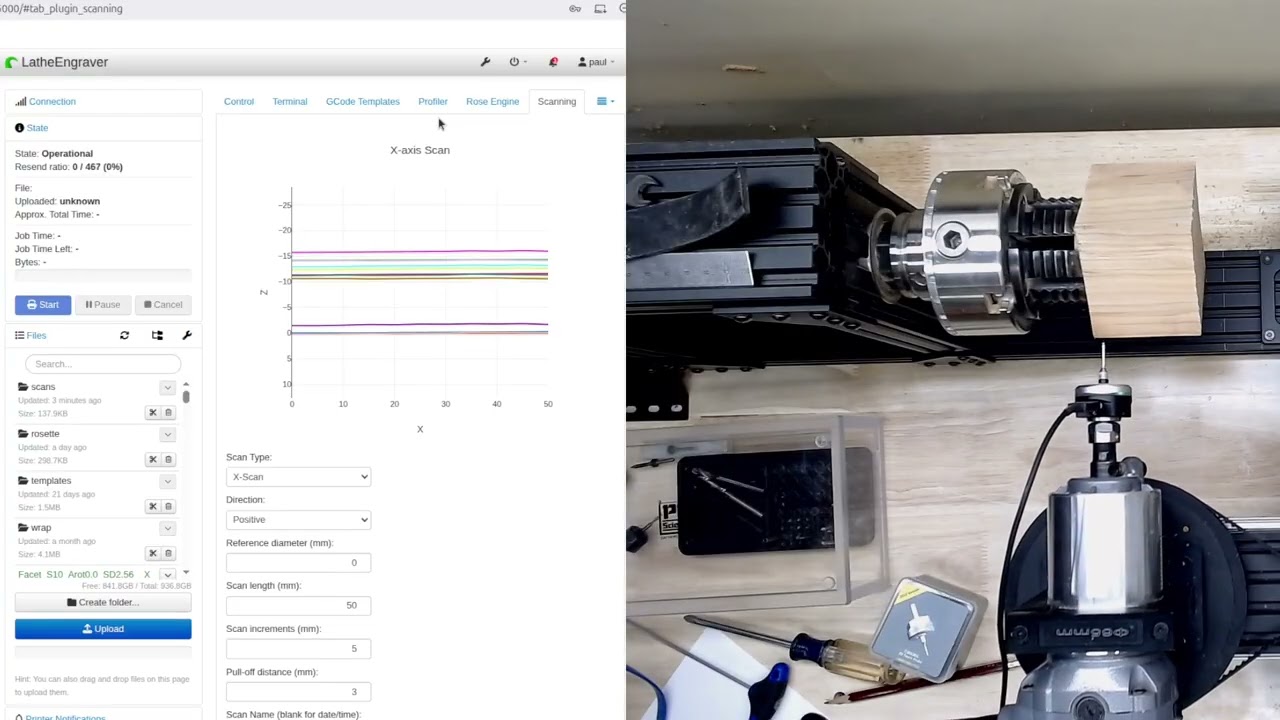Switch to the Control tab
Image resolution: width=1280 pixels, height=720 pixels.
click(x=239, y=101)
